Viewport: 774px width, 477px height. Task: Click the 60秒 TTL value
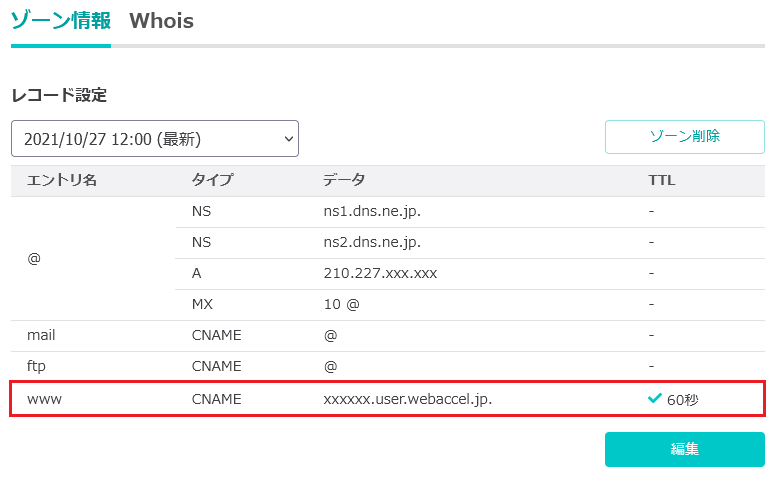[683, 399]
